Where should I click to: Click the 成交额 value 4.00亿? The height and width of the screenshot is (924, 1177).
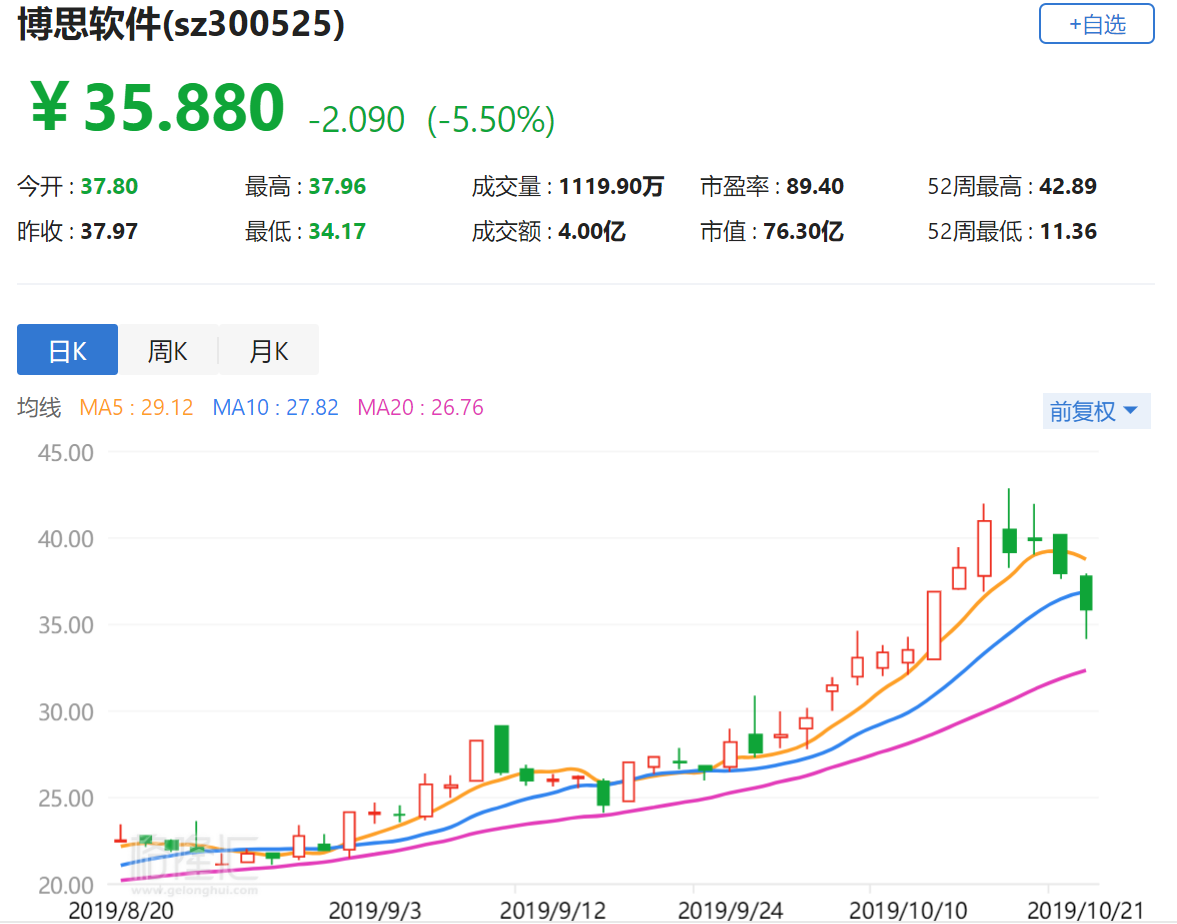[x=592, y=231]
